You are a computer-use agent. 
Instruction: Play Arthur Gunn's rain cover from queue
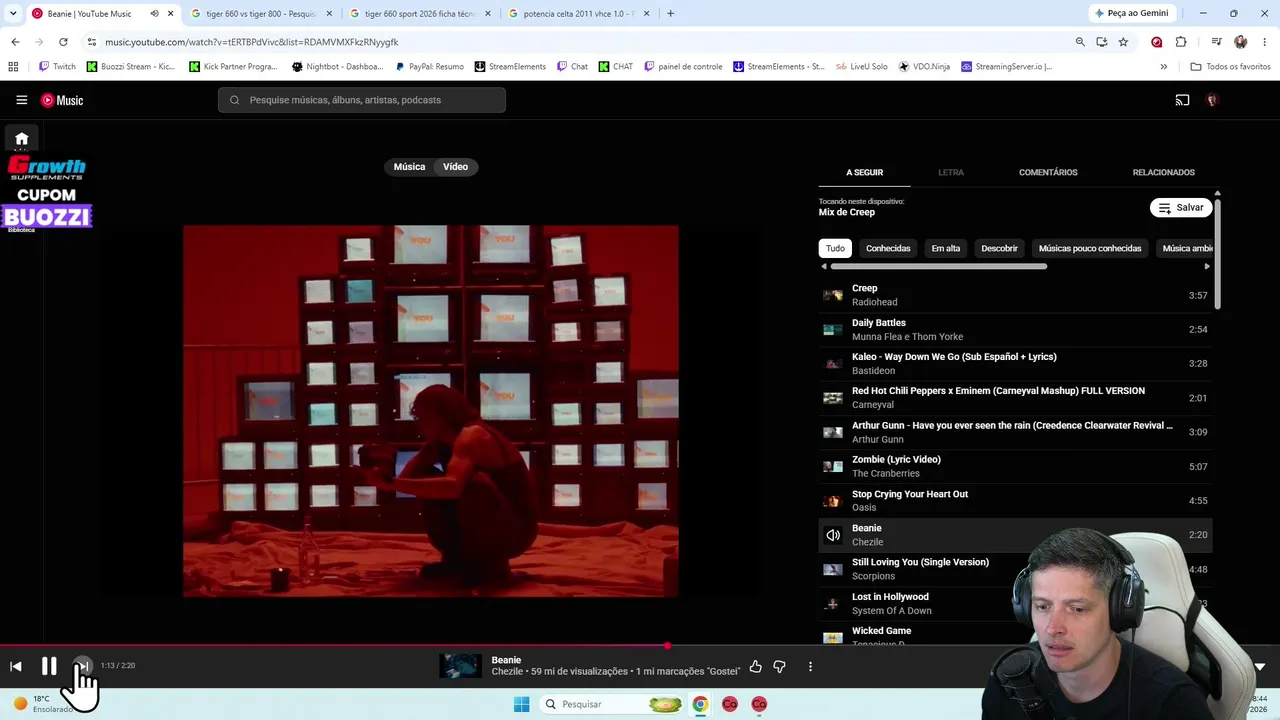click(x=1015, y=432)
